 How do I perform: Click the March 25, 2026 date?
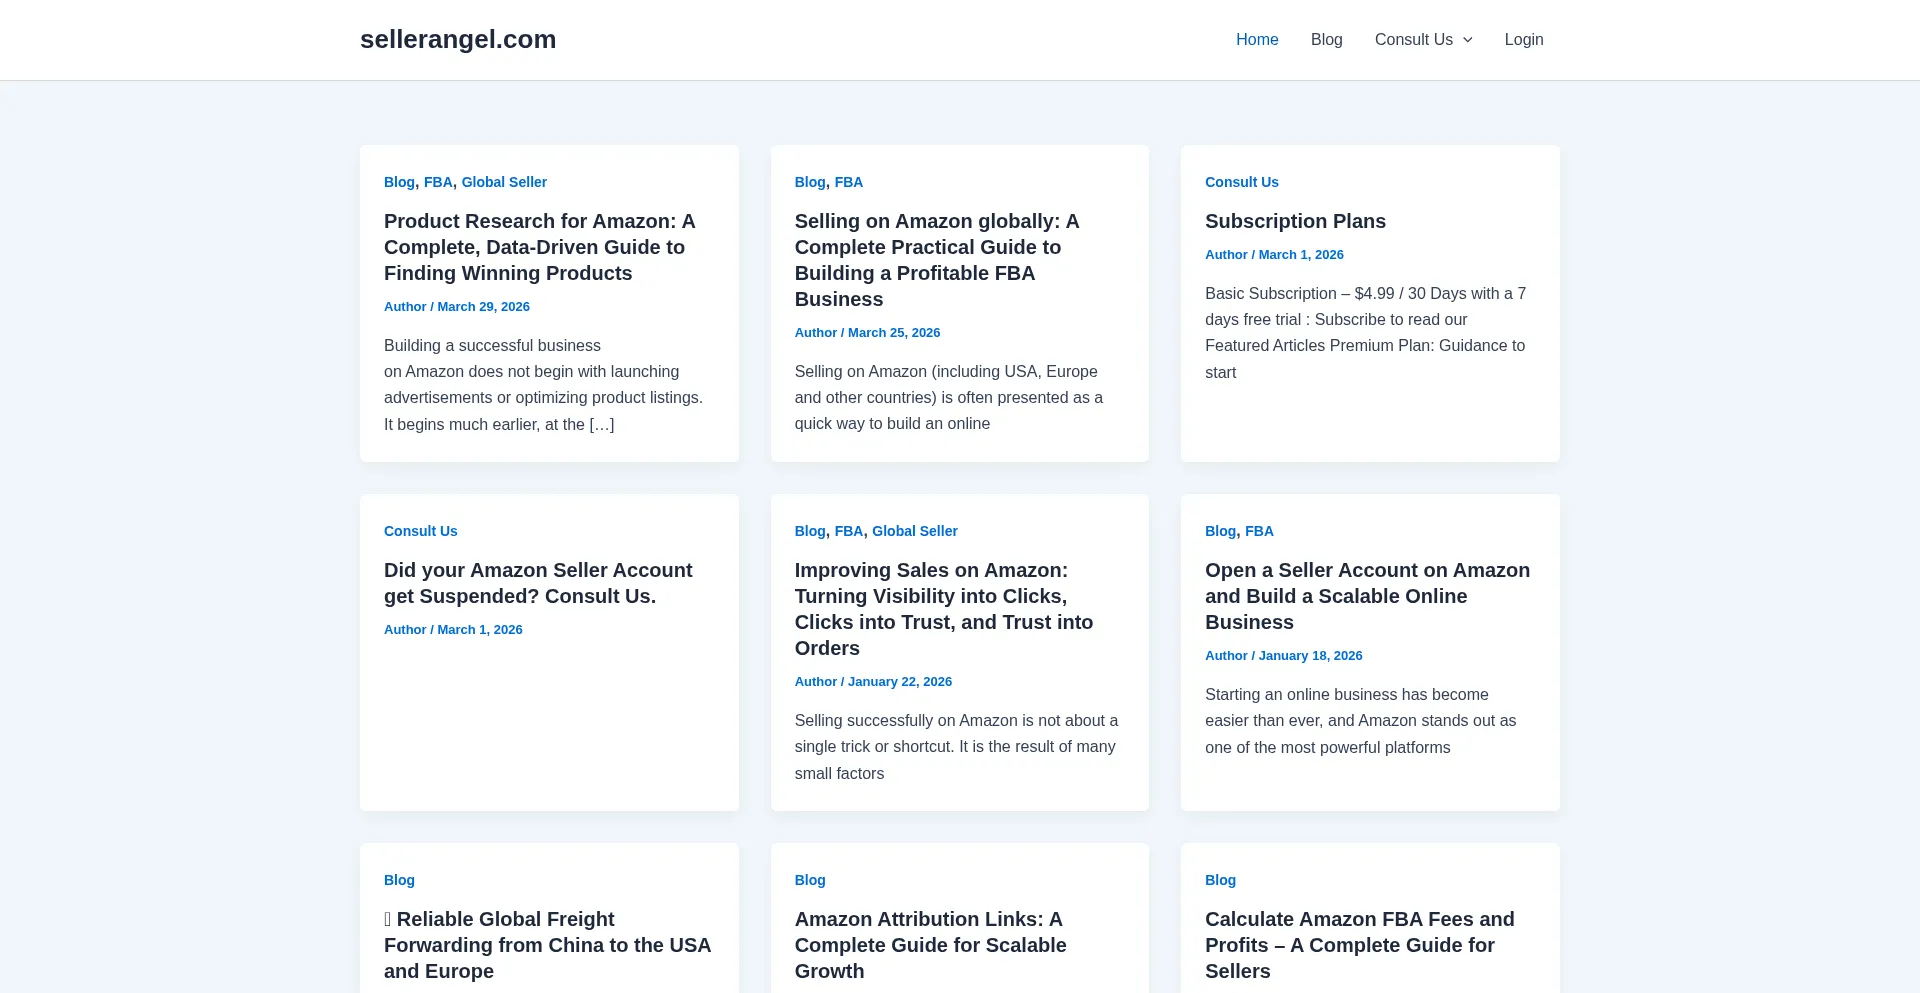tap(894, 333)
